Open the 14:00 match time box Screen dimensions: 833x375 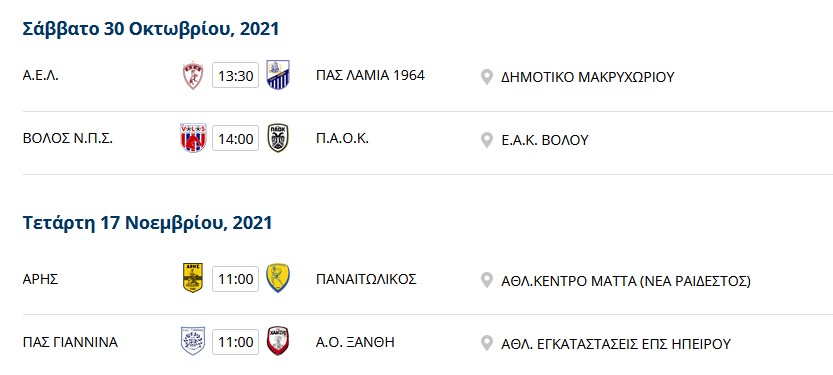click(x=235, y=138)
